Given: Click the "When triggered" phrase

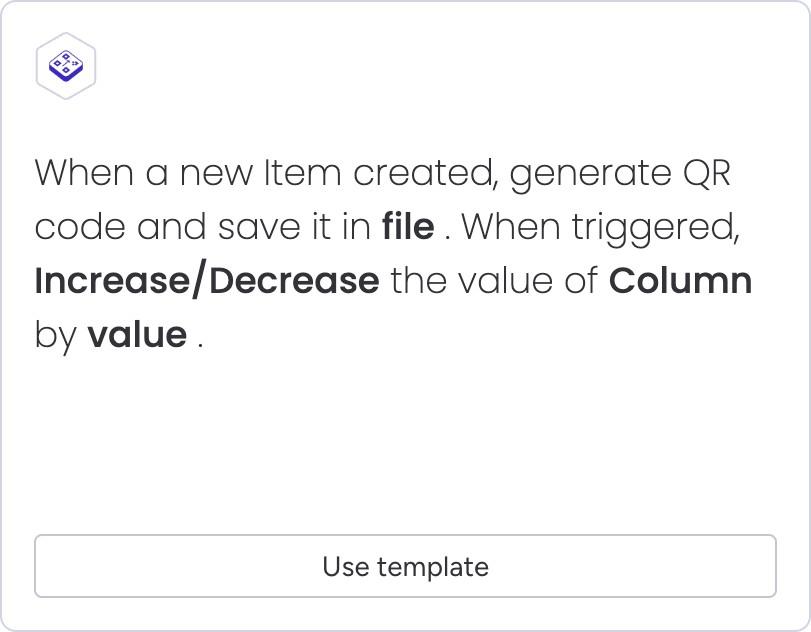Looking at the screenshot, I should tap(599, 228).
